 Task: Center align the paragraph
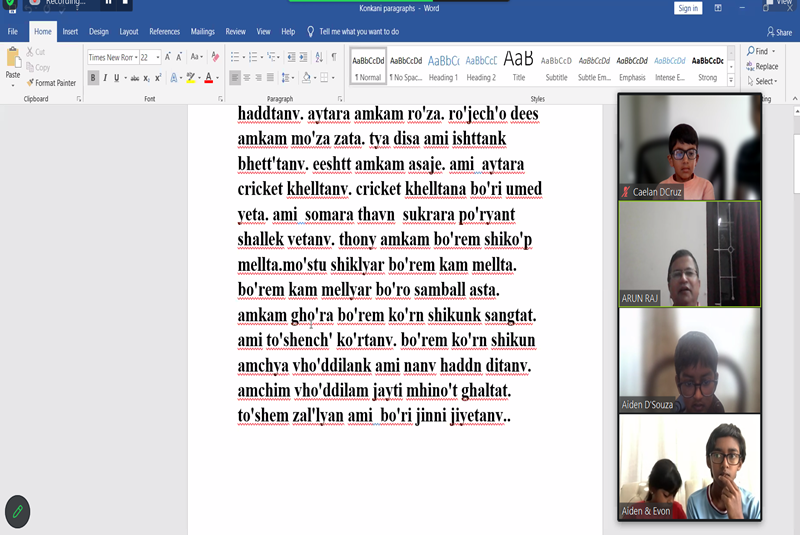(249, 78)
